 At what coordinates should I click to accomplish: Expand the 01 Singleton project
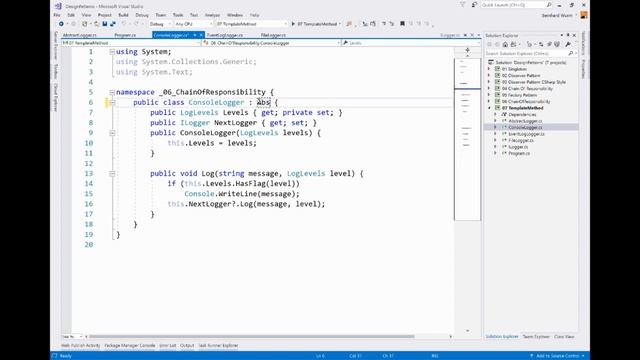(x=489, y=69)
